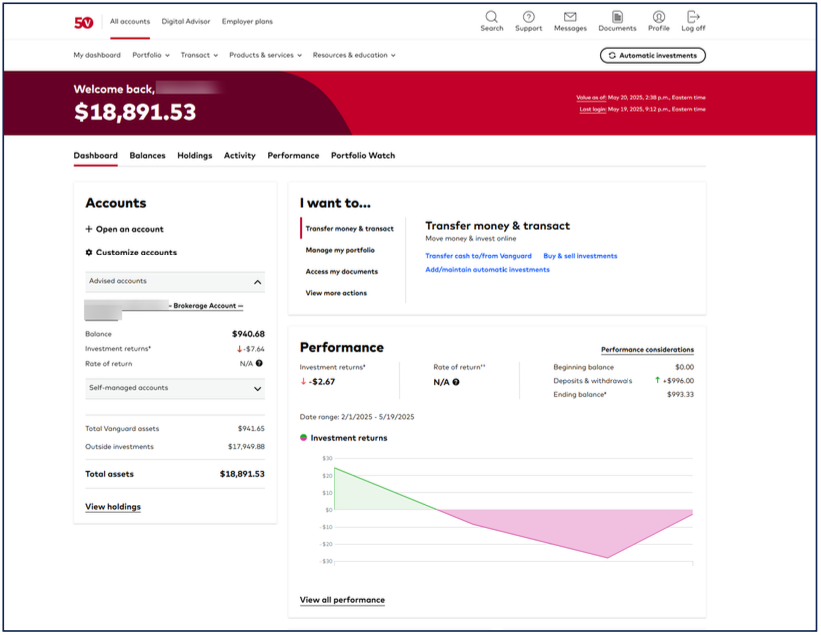Click View all performance link
821x635 pixels.
[x=342, y=600]
